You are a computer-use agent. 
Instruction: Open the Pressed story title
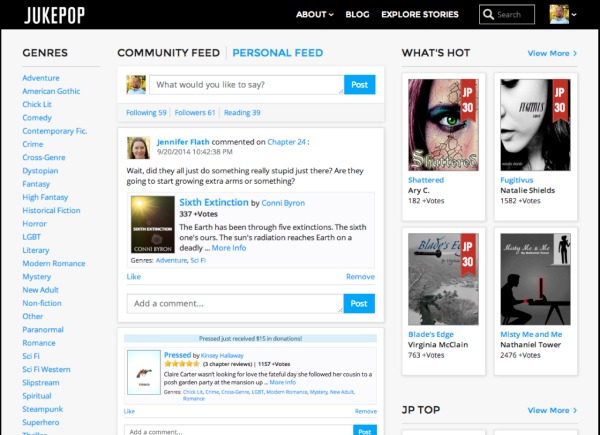tap(177, 355)
